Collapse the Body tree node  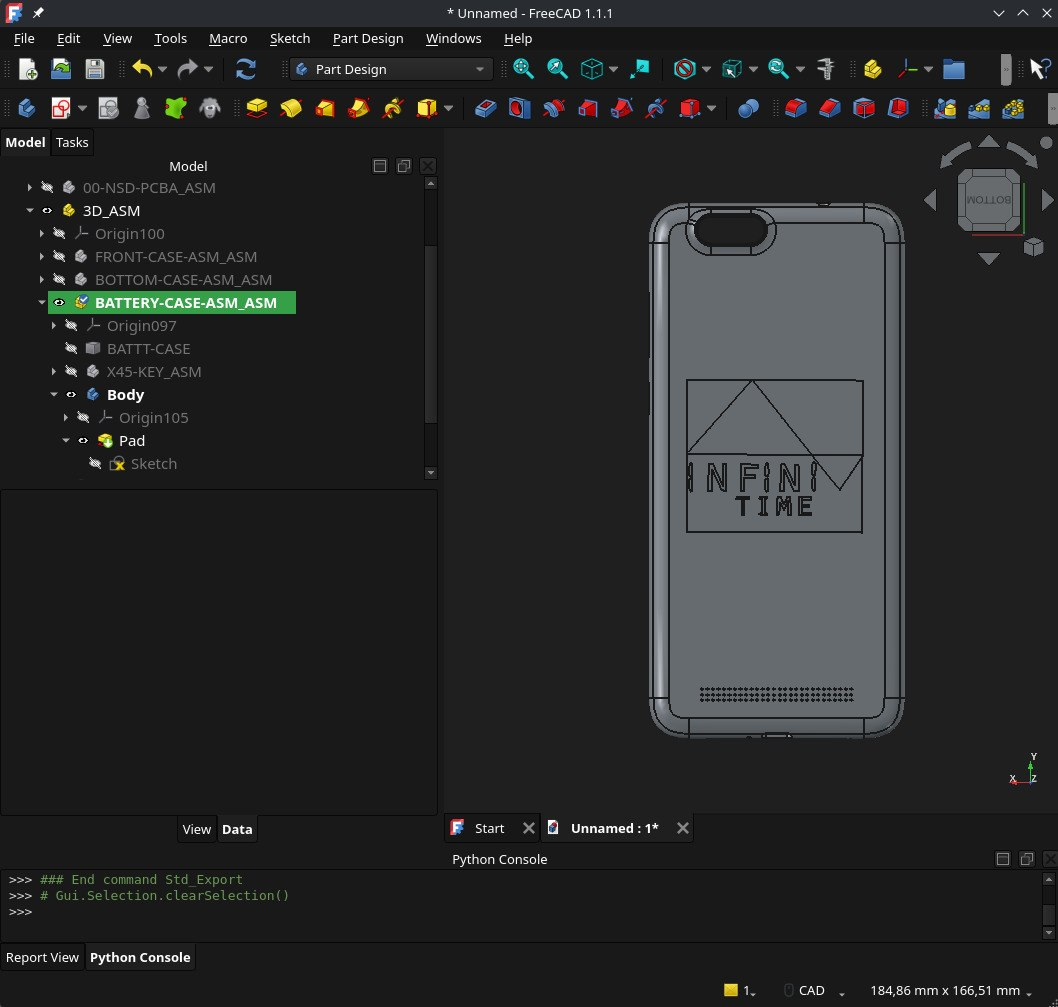coord(53,394)
